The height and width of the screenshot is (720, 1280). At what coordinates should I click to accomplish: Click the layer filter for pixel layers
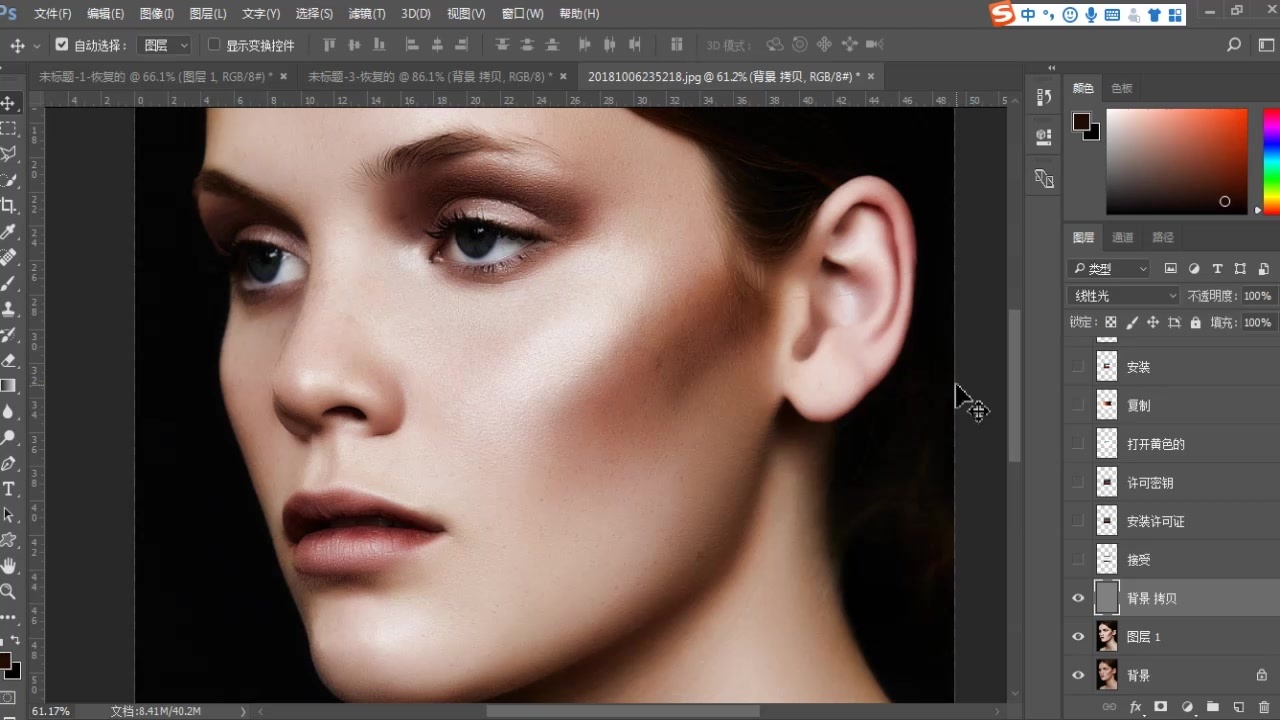point(1171,269)
